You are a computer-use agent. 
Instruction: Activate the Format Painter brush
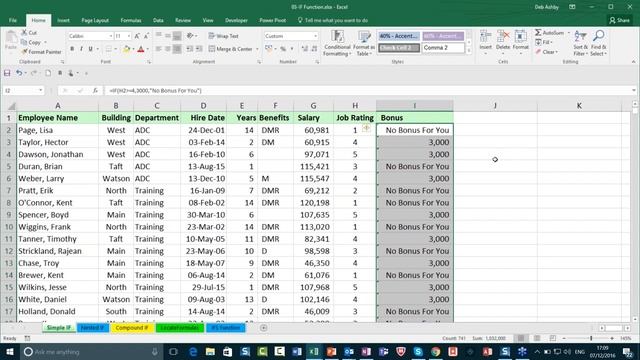(x=24, y=52)
